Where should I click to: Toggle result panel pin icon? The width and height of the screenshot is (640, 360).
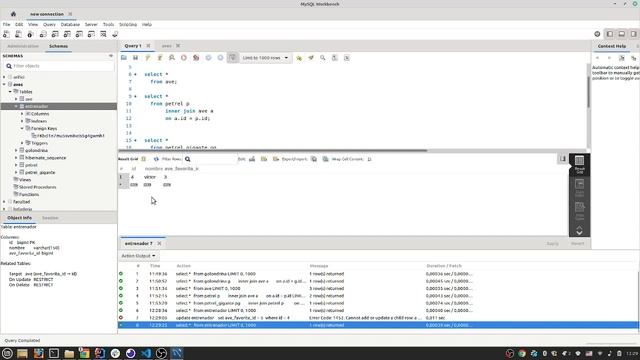point(563,159)
